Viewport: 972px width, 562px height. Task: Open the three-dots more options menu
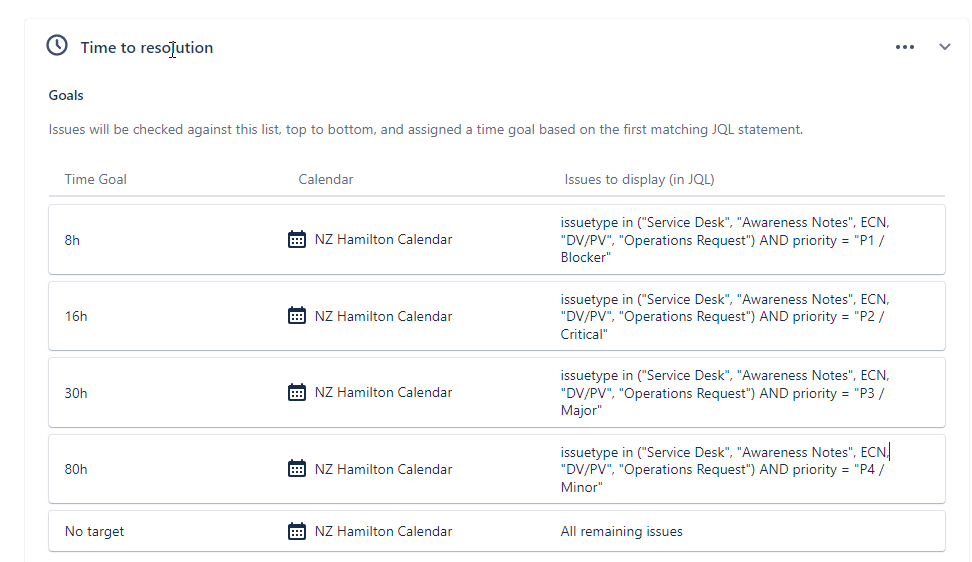click(904, 47)
